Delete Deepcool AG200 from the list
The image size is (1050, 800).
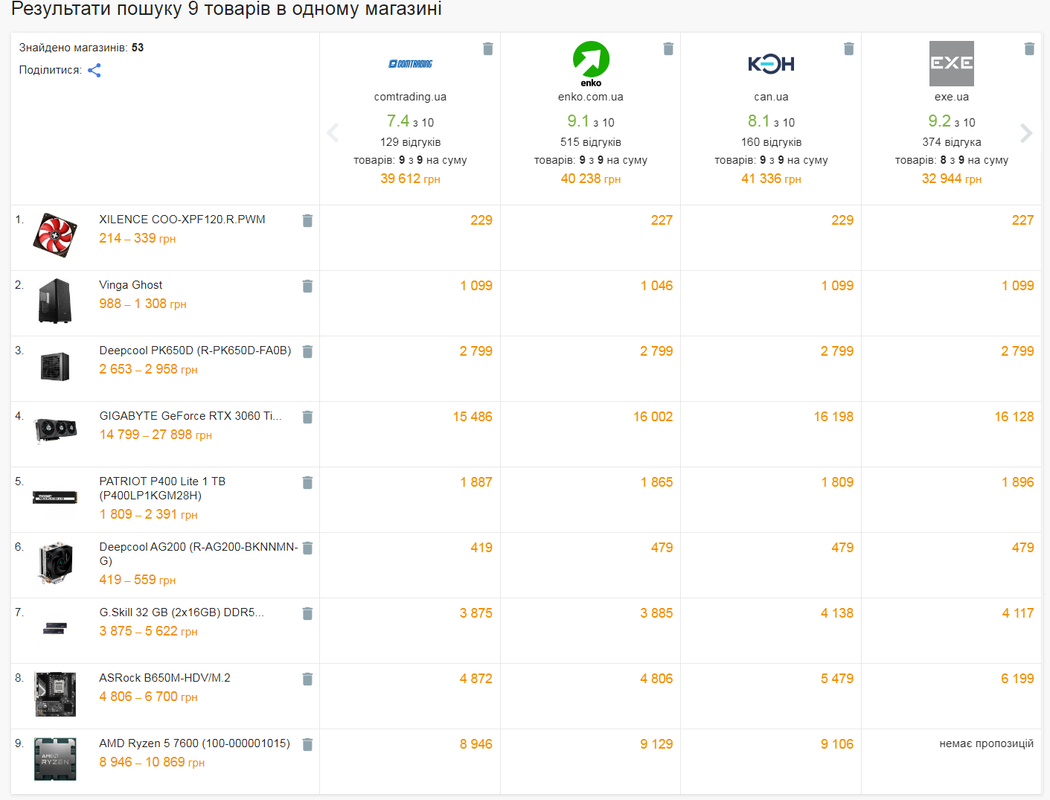click(x=307, y=548)
